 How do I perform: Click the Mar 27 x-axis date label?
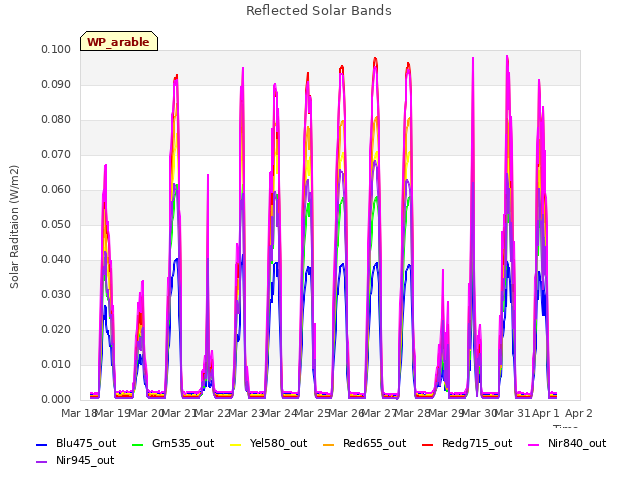pos(380,413)
